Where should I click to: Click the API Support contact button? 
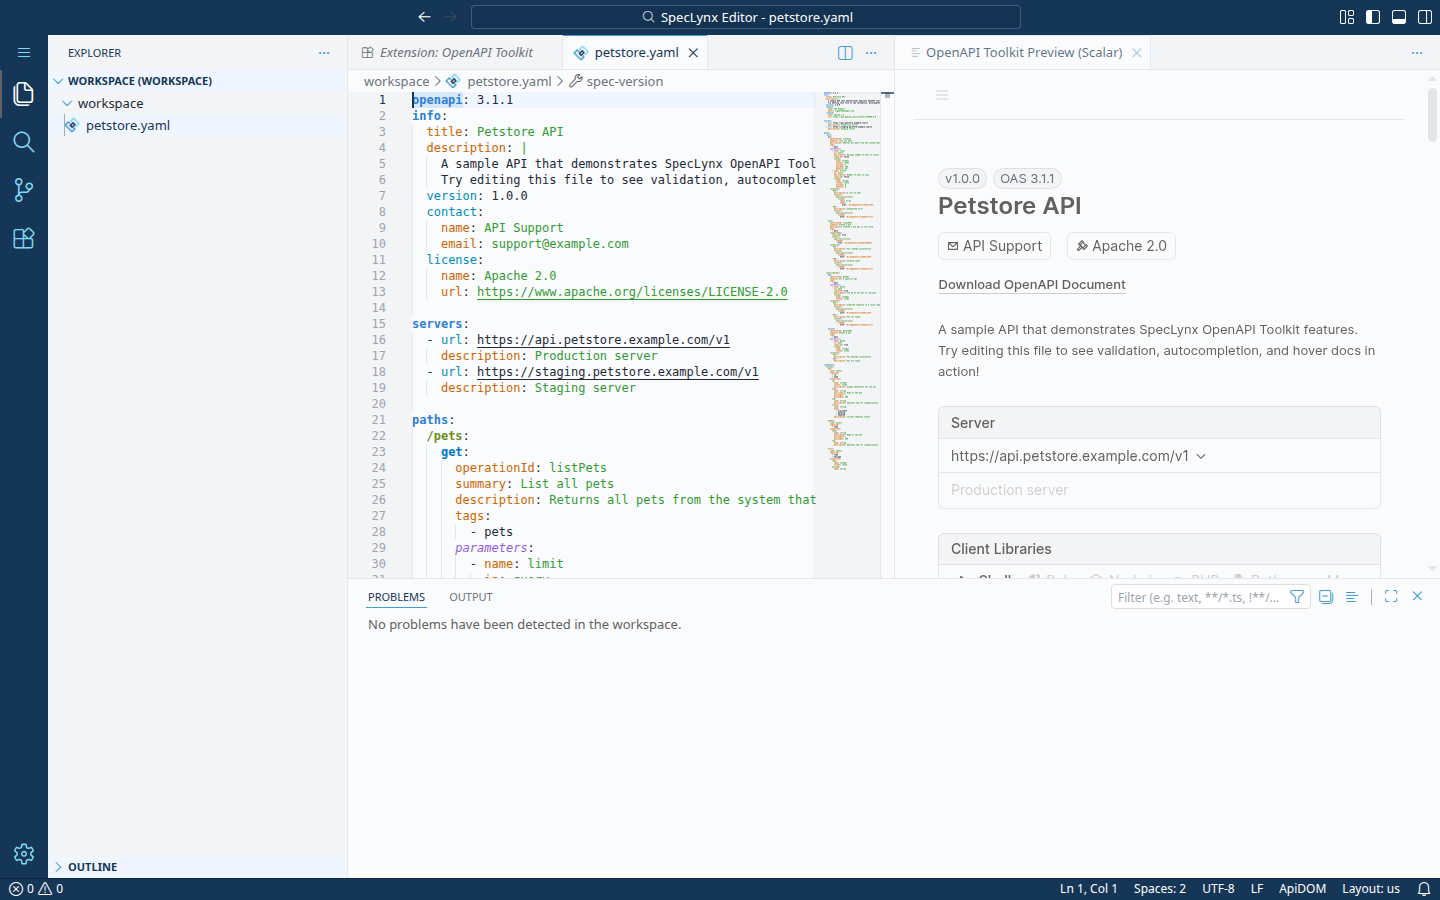click(994, 246)
